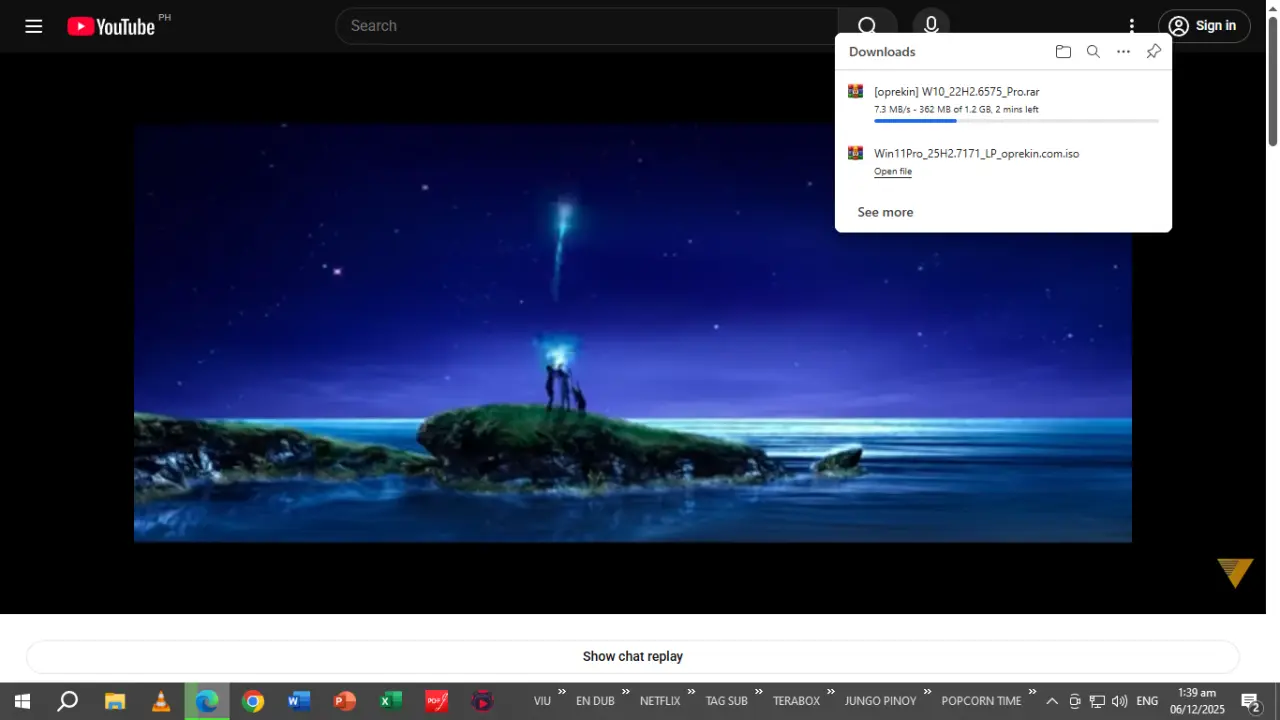Click the JUNGO PINOY taskbar toolbar label
This screenshot has height=720, width=1280.
pyautogui.click(x=881, y=701)
